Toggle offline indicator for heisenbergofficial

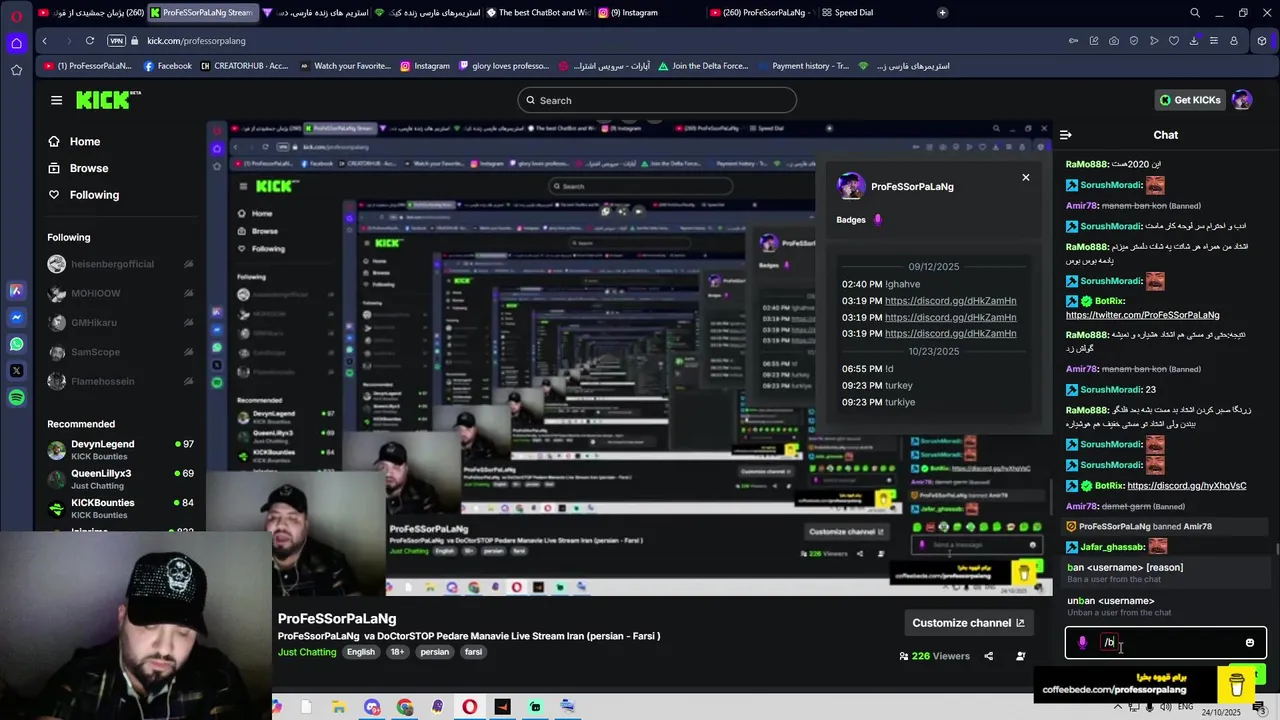point(188,264)
